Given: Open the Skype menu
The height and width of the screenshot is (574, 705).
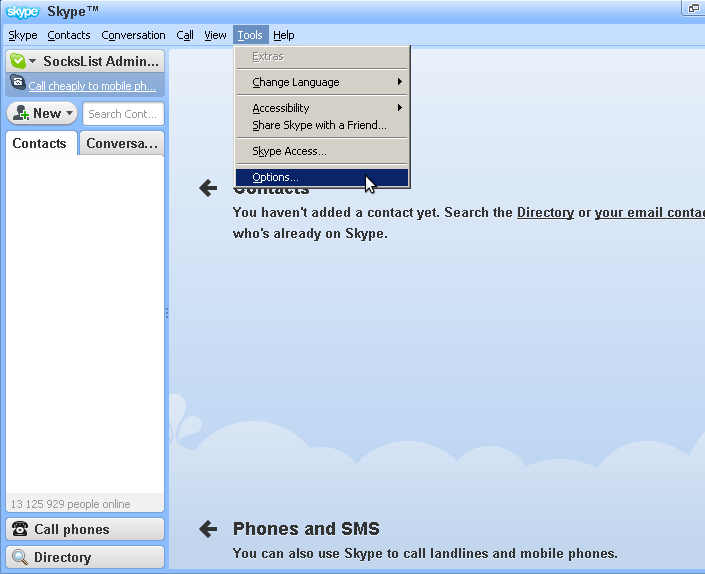Looking at the screenshot, I should (x=23, y=35).
